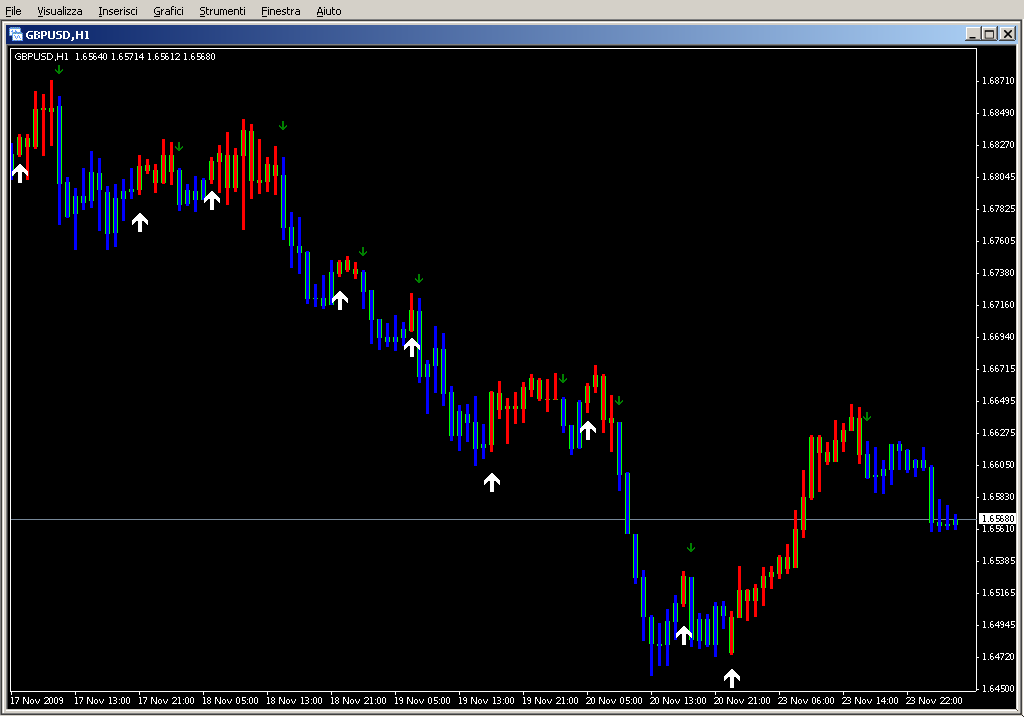1024x717 pixels.
Task: Open the Strumenti menu
Action: 222,11
